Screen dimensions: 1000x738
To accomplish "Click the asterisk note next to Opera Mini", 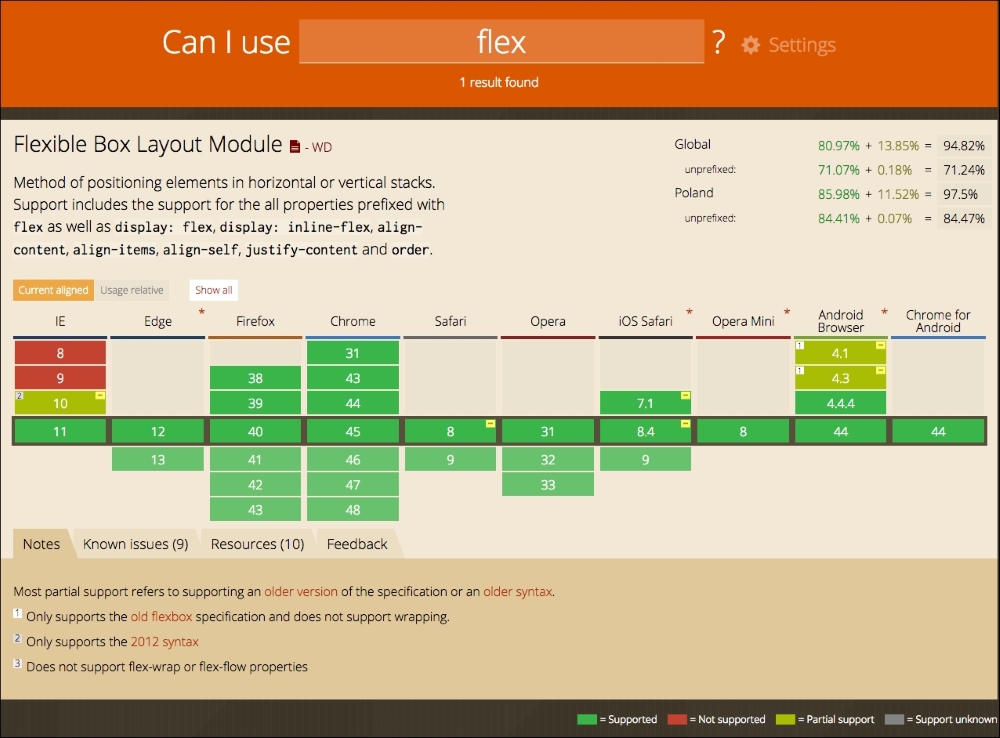I will click(x=787, y=312).
